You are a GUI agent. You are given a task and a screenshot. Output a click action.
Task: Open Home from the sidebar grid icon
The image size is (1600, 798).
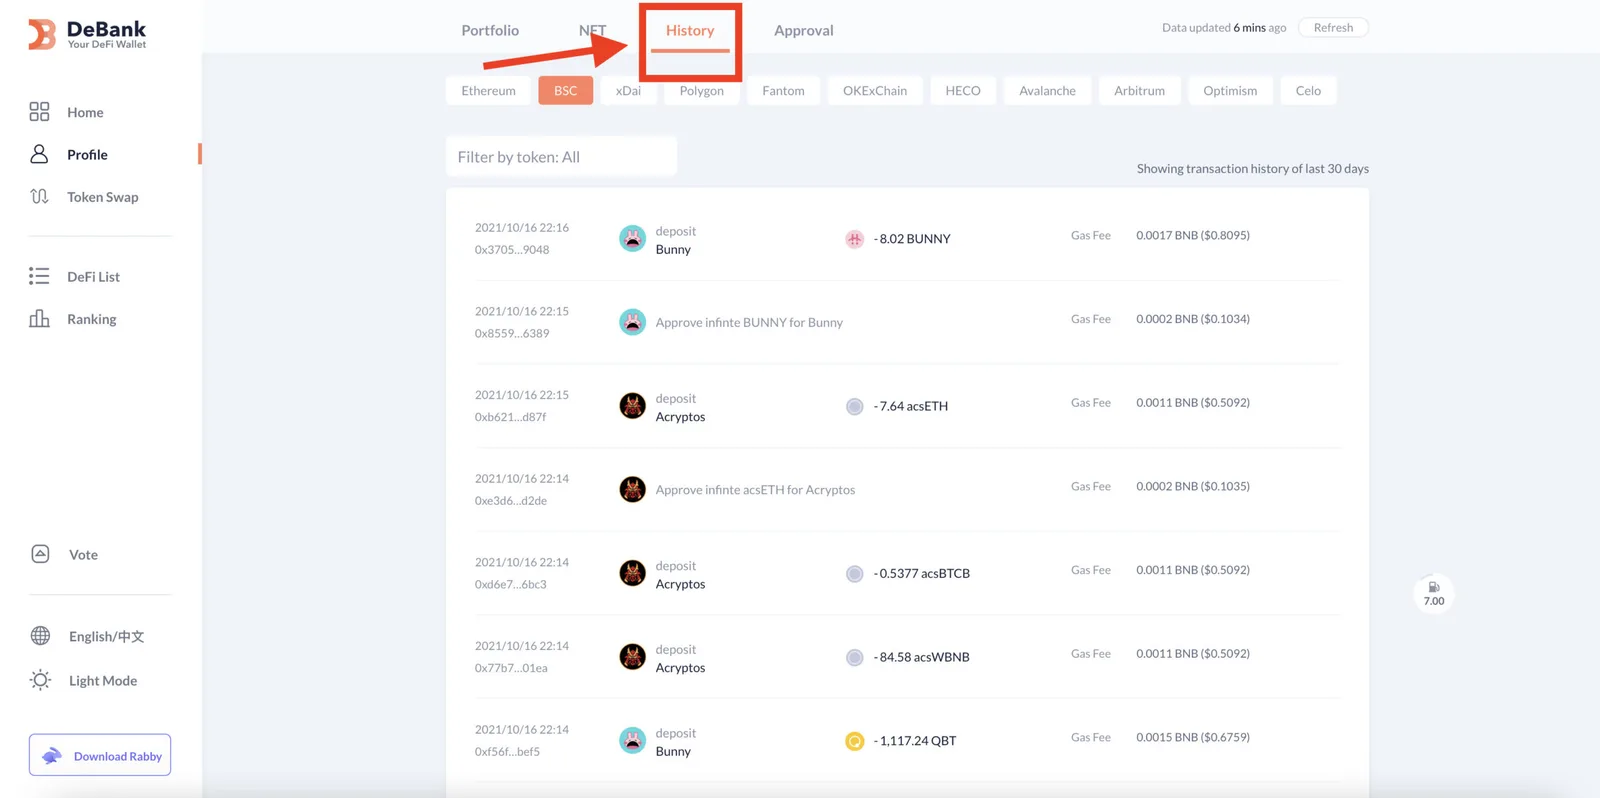pyautogui.click(x=39, y=112)
